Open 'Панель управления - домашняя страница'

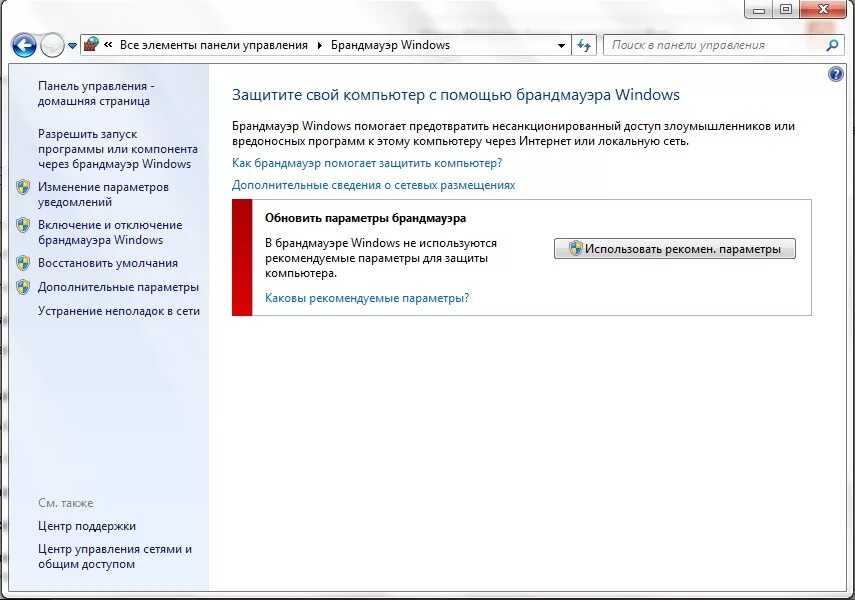click(97, 93)
